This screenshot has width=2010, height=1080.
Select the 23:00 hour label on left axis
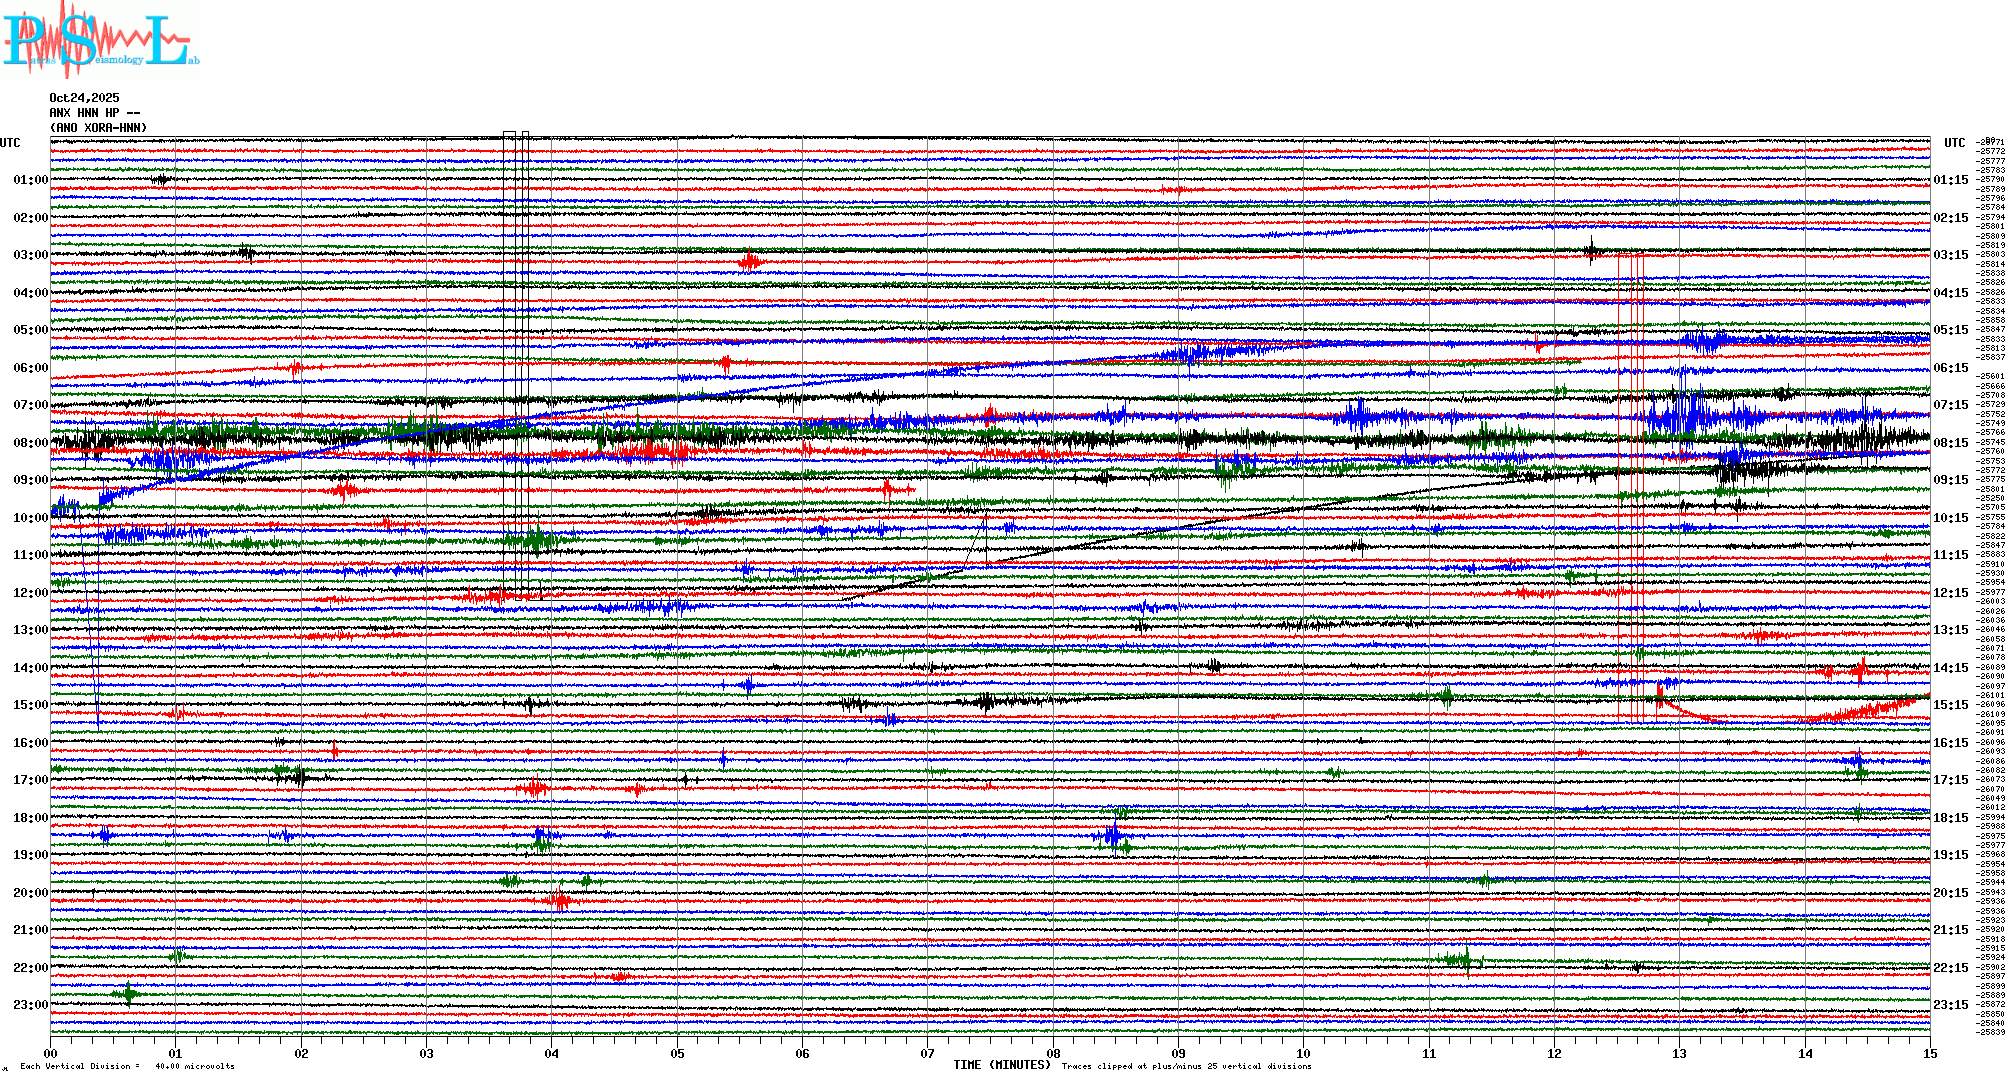pyautogui.click(x=30, y=1005)
